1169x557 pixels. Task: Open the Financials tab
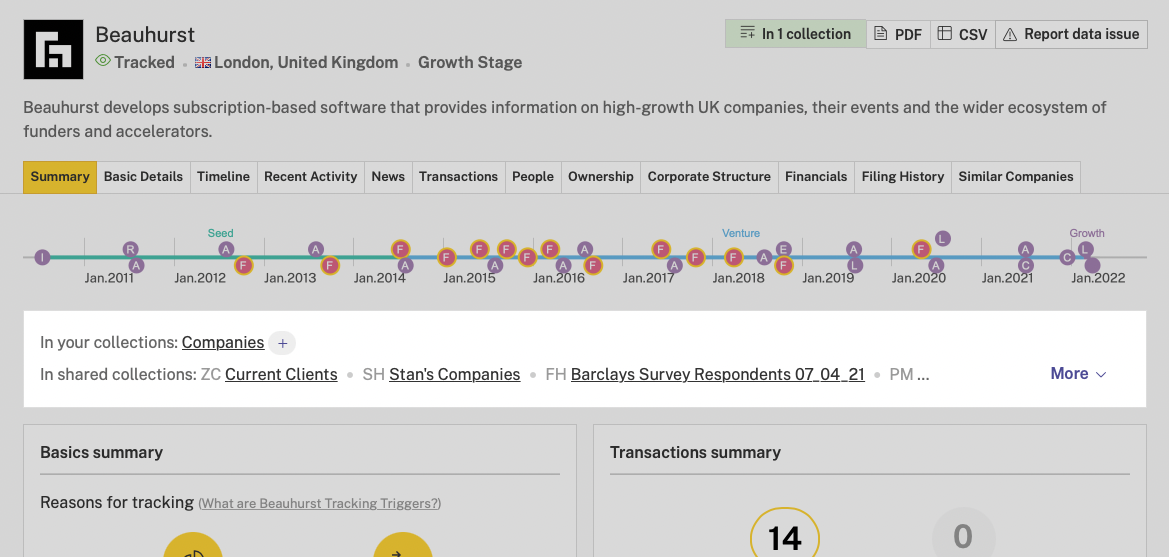pos(816,177)
